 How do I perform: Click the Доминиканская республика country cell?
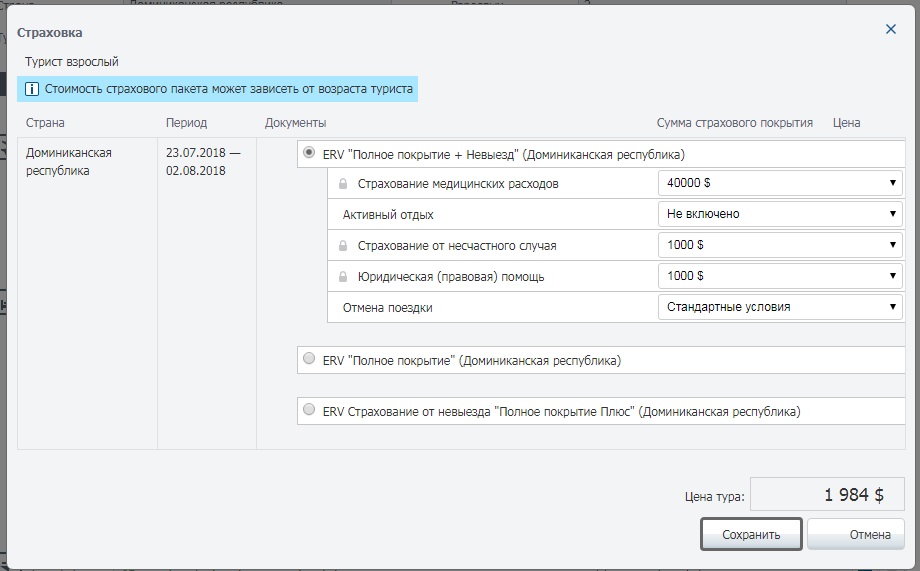(x=68, y=162)
